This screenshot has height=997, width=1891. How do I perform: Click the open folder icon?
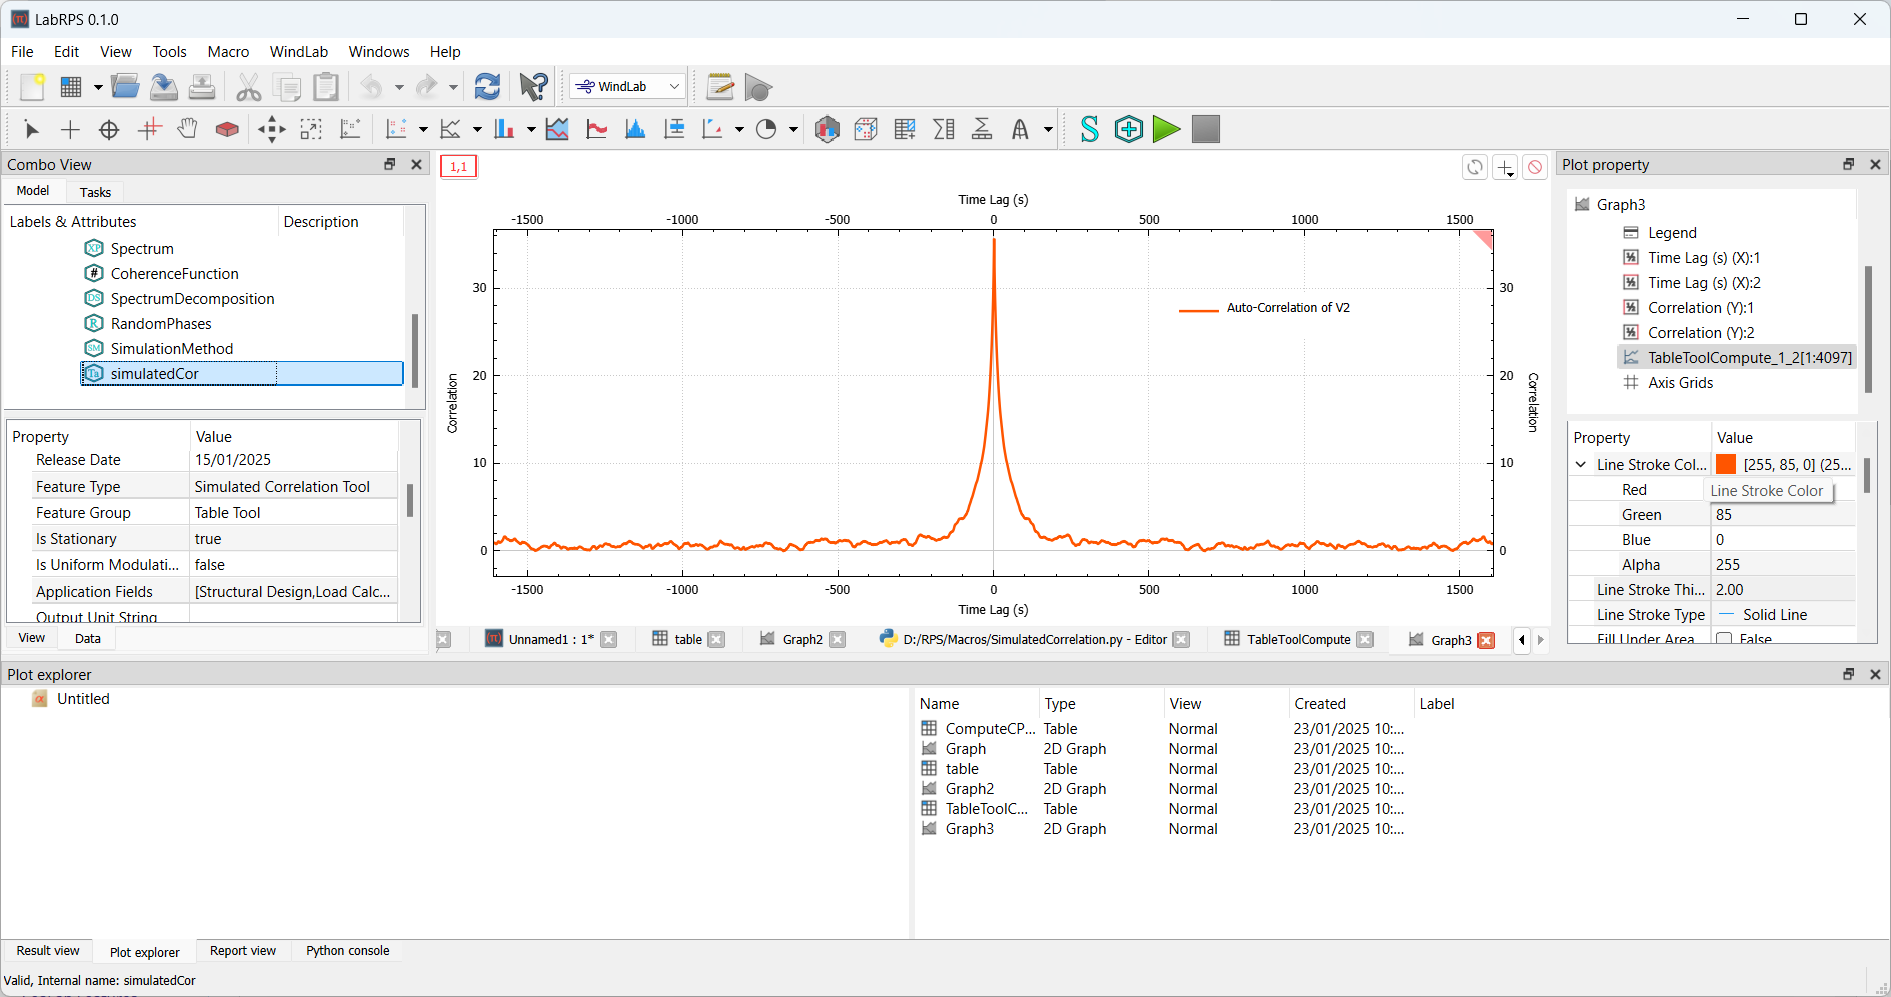click(x=125, y=87)
